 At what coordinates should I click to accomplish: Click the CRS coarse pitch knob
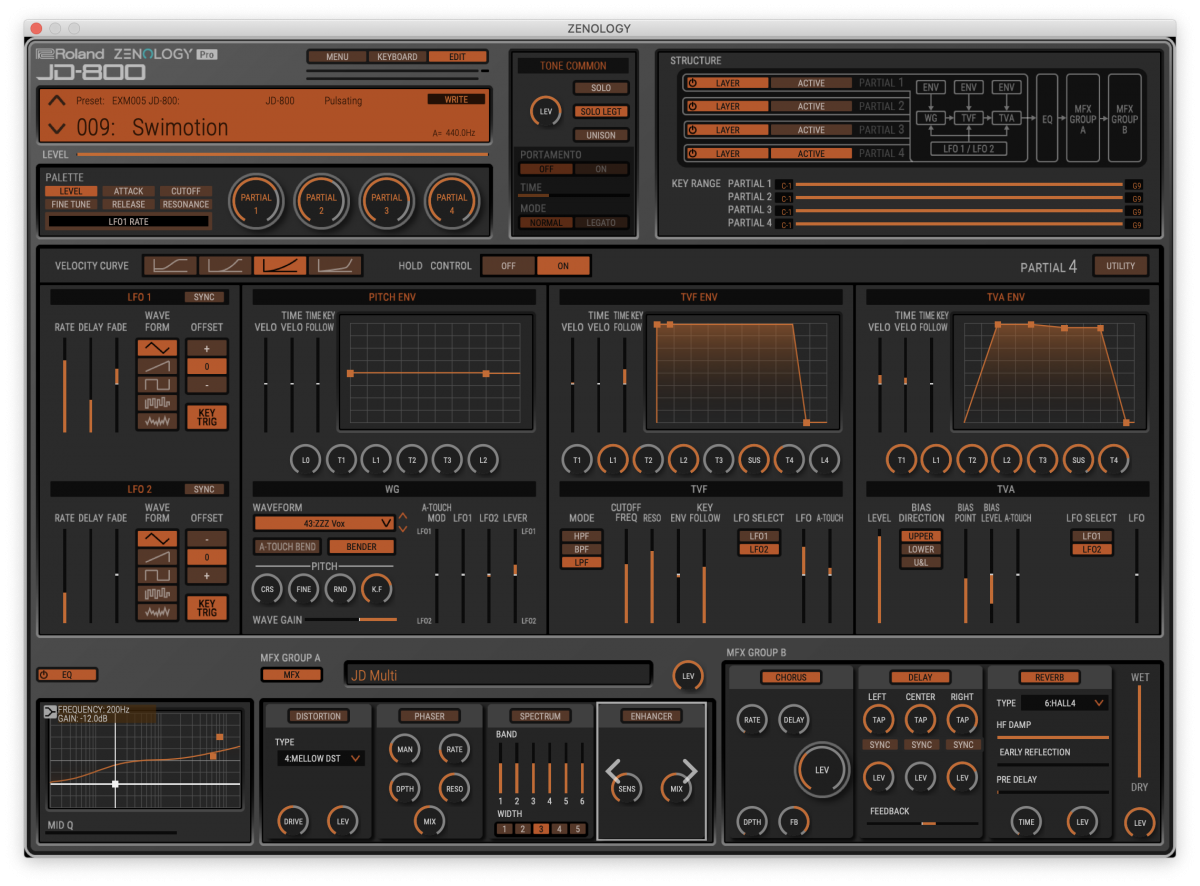[267, 590]
